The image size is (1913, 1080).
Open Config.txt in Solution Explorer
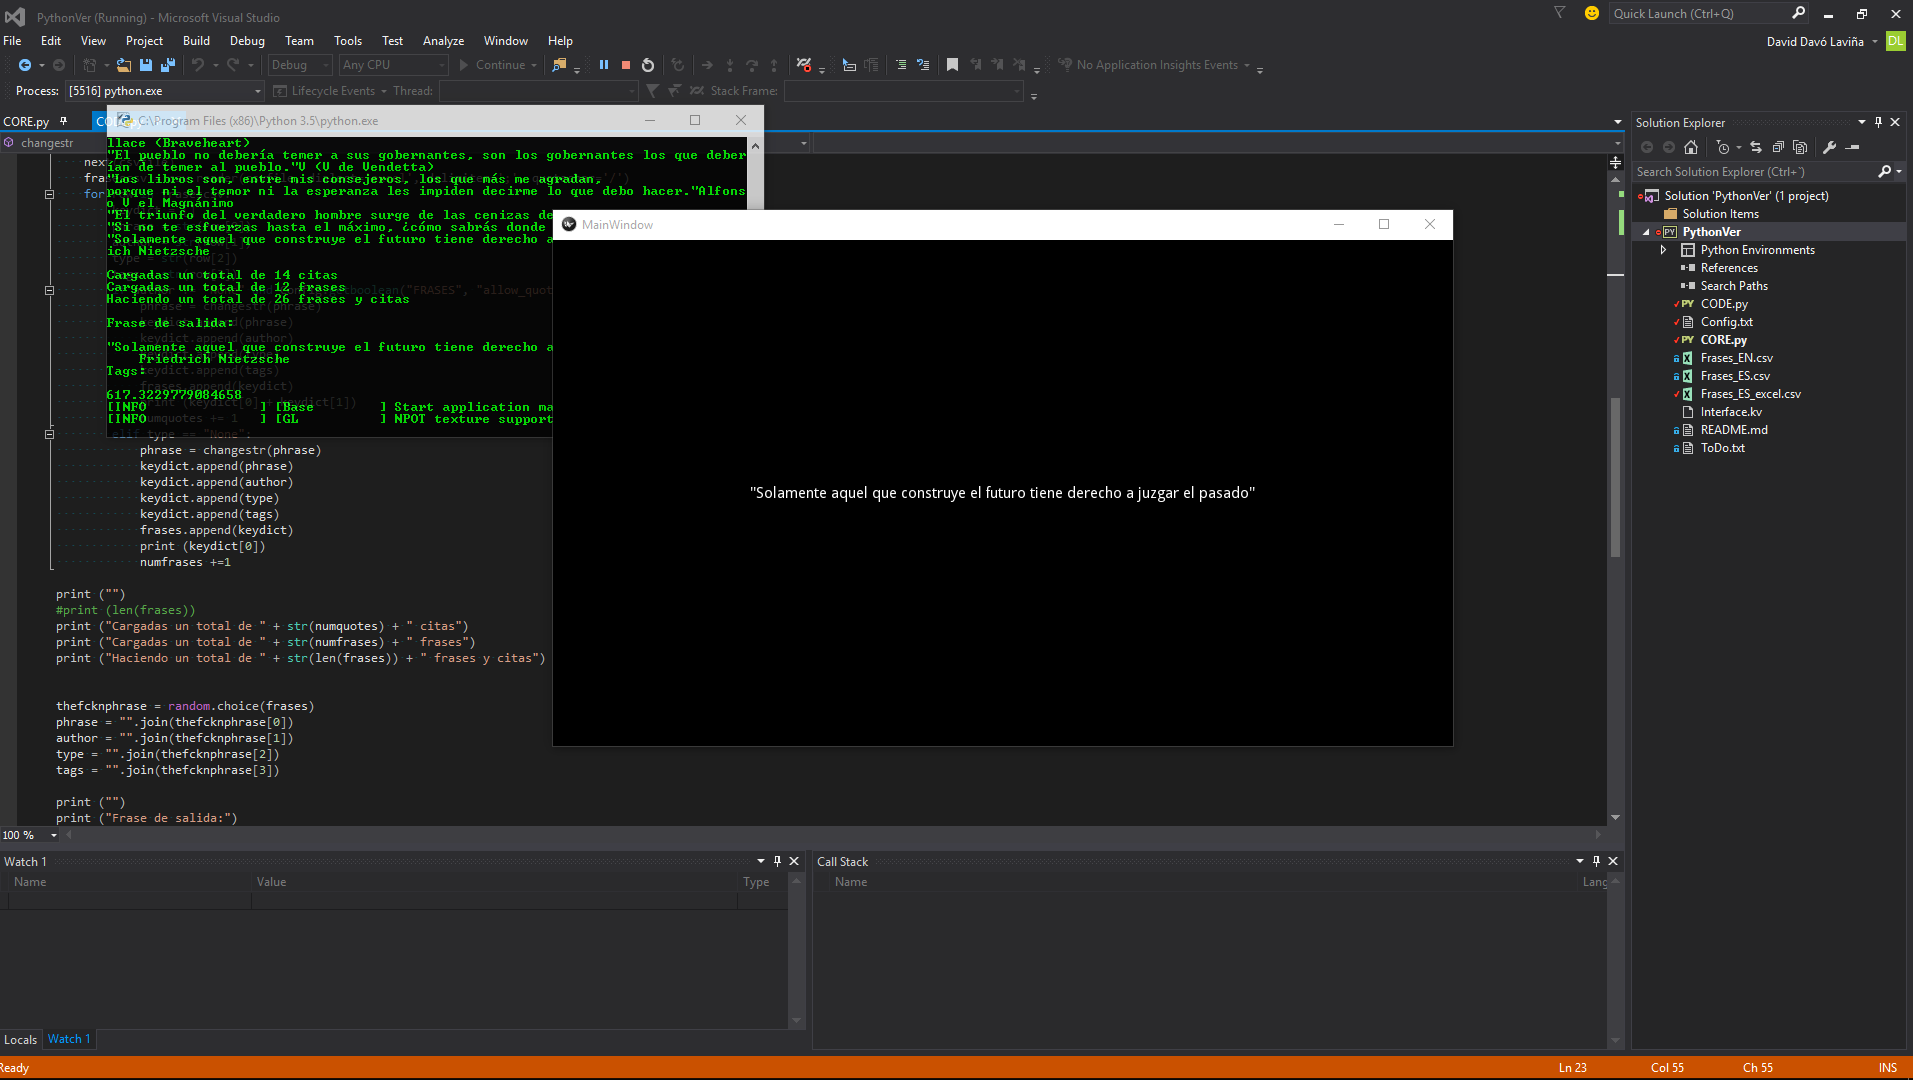click(x=1726, y=322)
